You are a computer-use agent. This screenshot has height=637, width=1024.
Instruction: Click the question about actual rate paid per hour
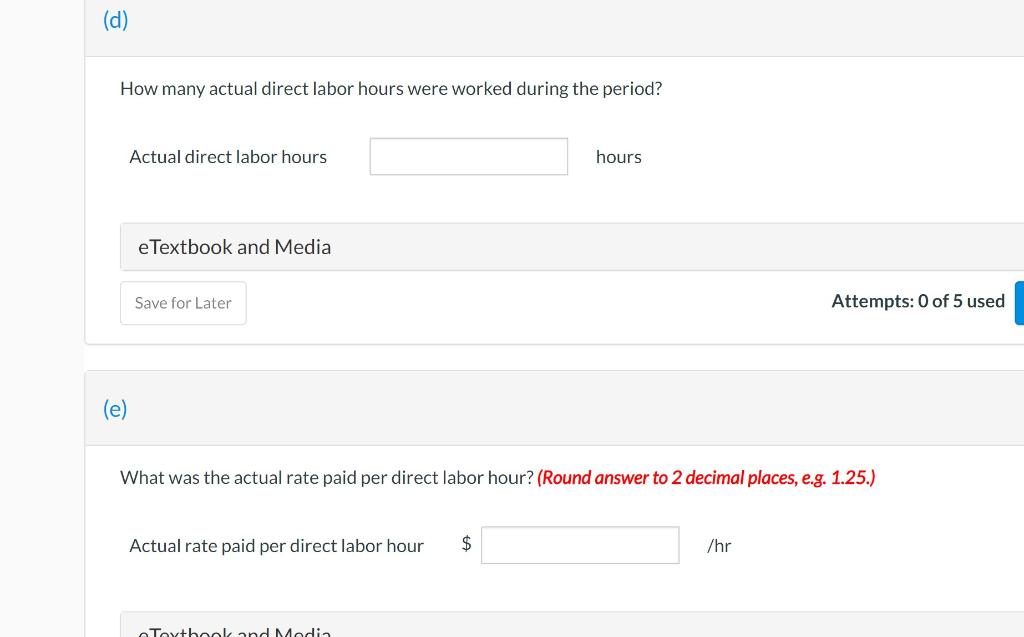pos(327,478)
